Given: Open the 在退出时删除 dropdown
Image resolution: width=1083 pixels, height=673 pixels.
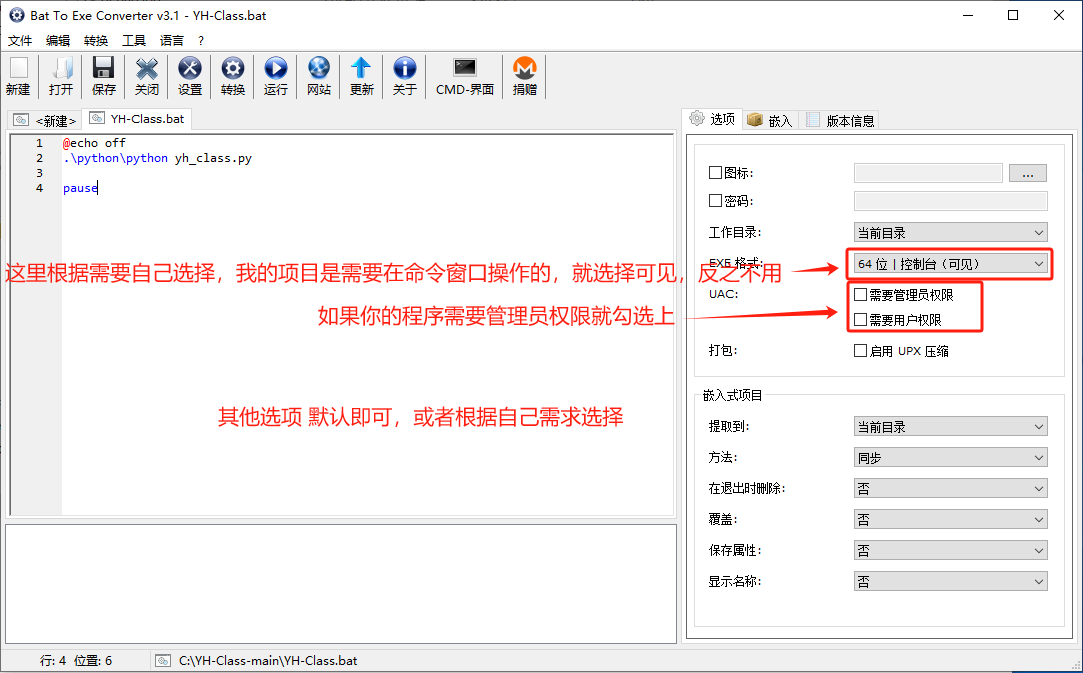Looking at the screenshot, I should point(950,489).
